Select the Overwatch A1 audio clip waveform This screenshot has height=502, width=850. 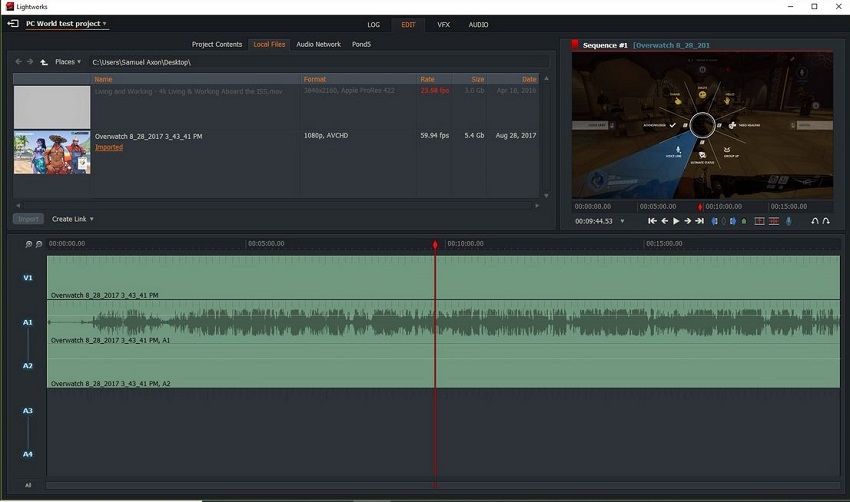(x=443, y=322)
